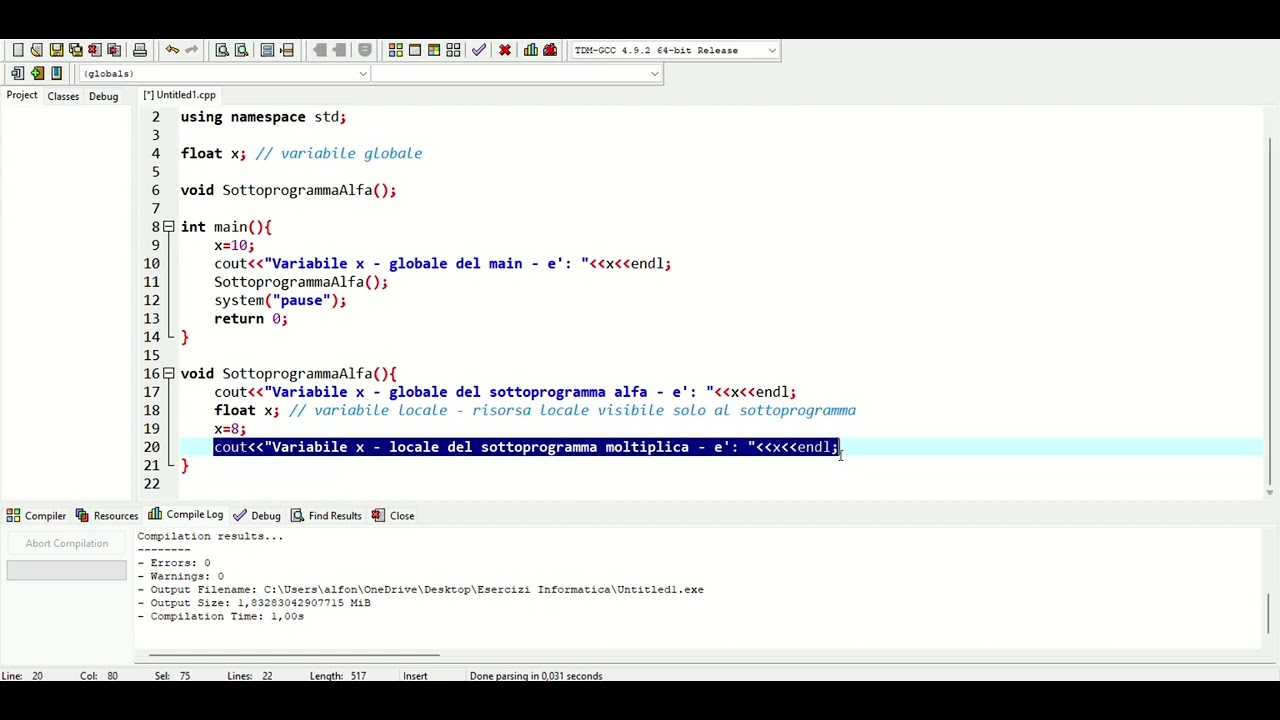Viewport: 1280px width, 720px height.
Task: Click the Compile & Run toolbar icon
Action: (x=434, y=50)
